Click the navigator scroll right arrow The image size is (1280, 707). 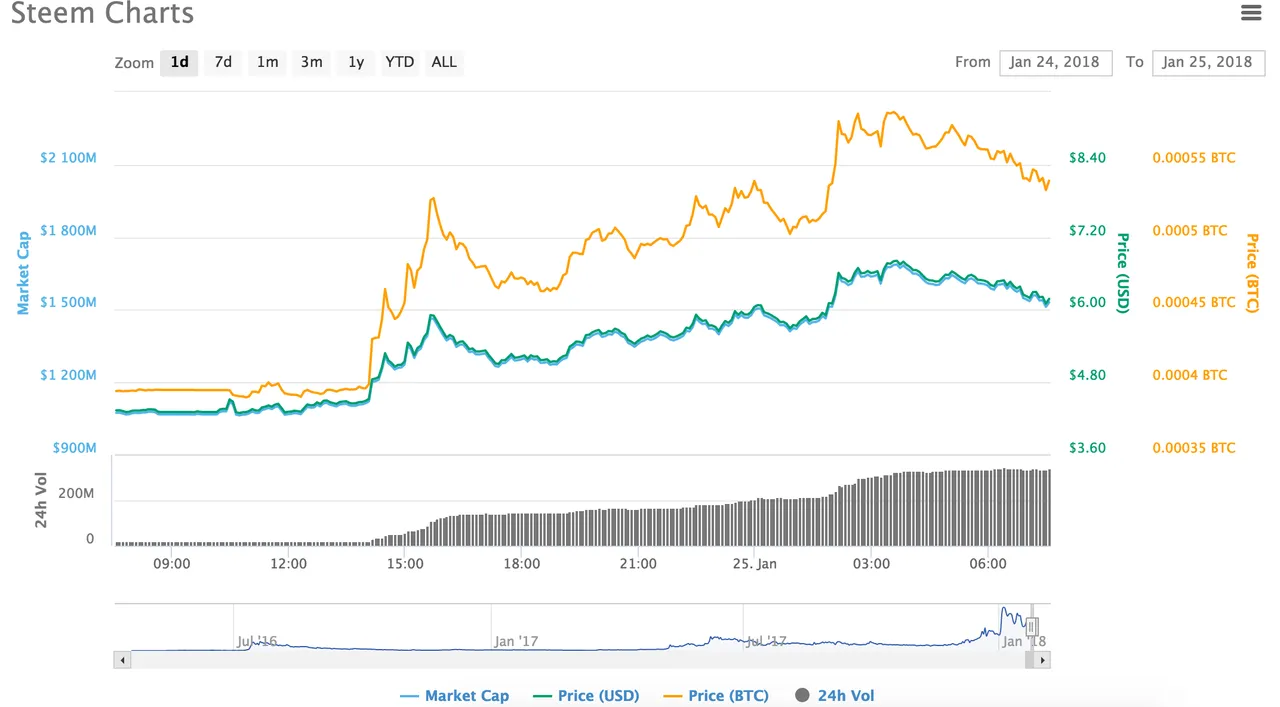pos(1042,660)
